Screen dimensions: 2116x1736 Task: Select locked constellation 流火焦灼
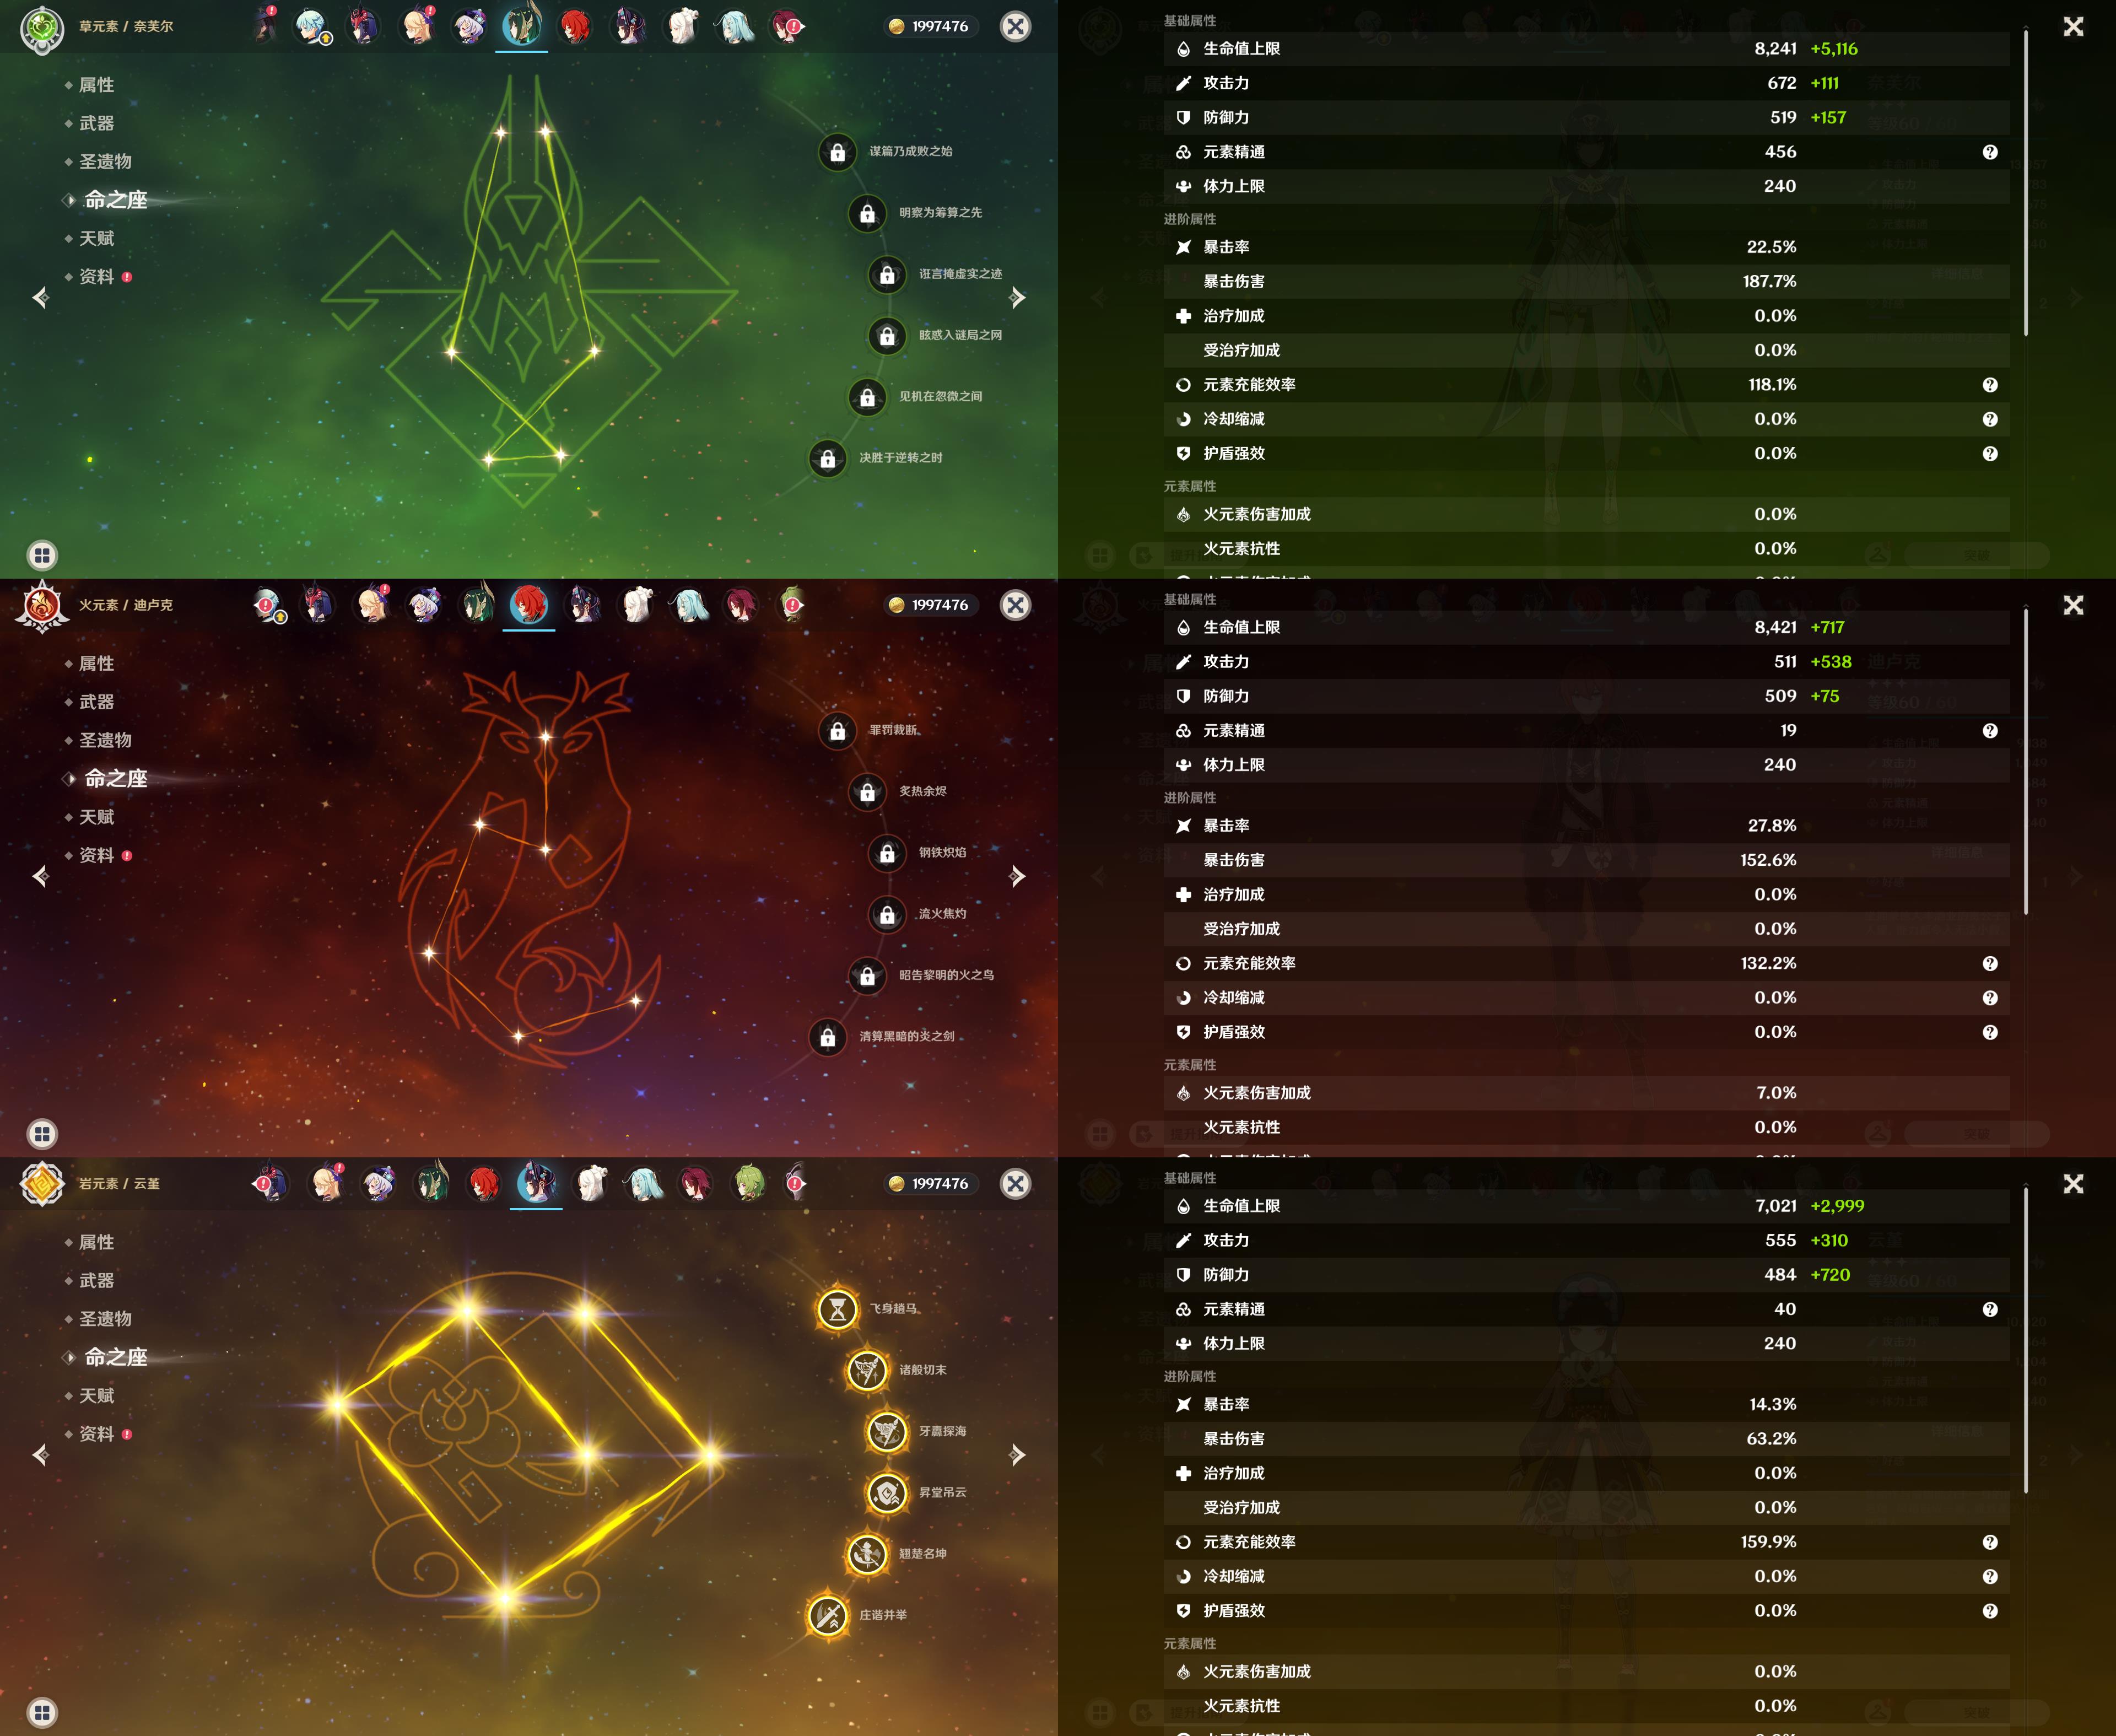point(888,914)
